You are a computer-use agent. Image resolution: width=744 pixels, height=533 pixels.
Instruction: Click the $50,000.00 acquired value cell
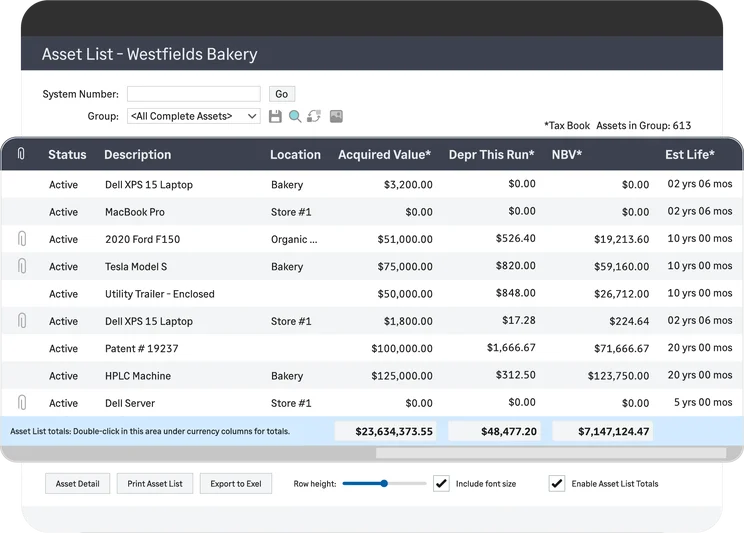[x=405, y=294]
